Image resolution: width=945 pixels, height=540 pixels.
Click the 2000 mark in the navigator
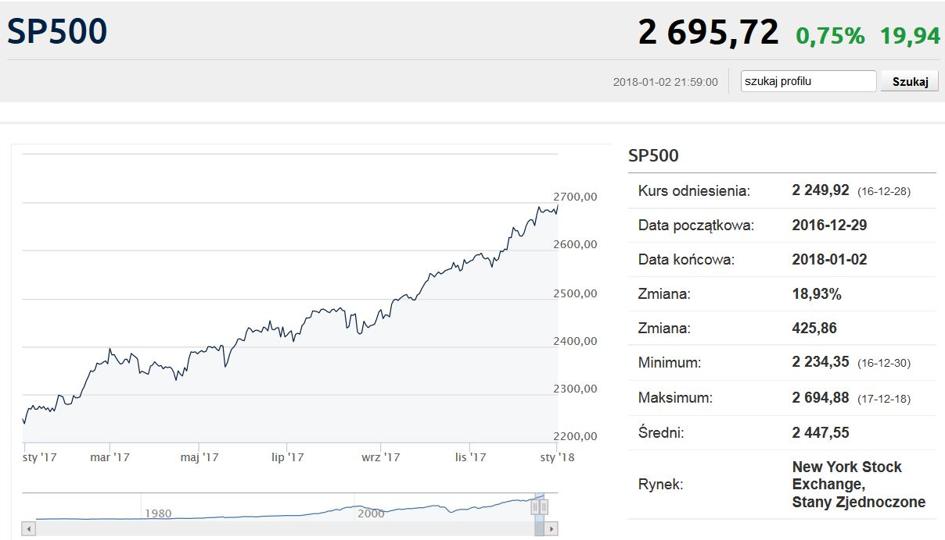[371, 513]
